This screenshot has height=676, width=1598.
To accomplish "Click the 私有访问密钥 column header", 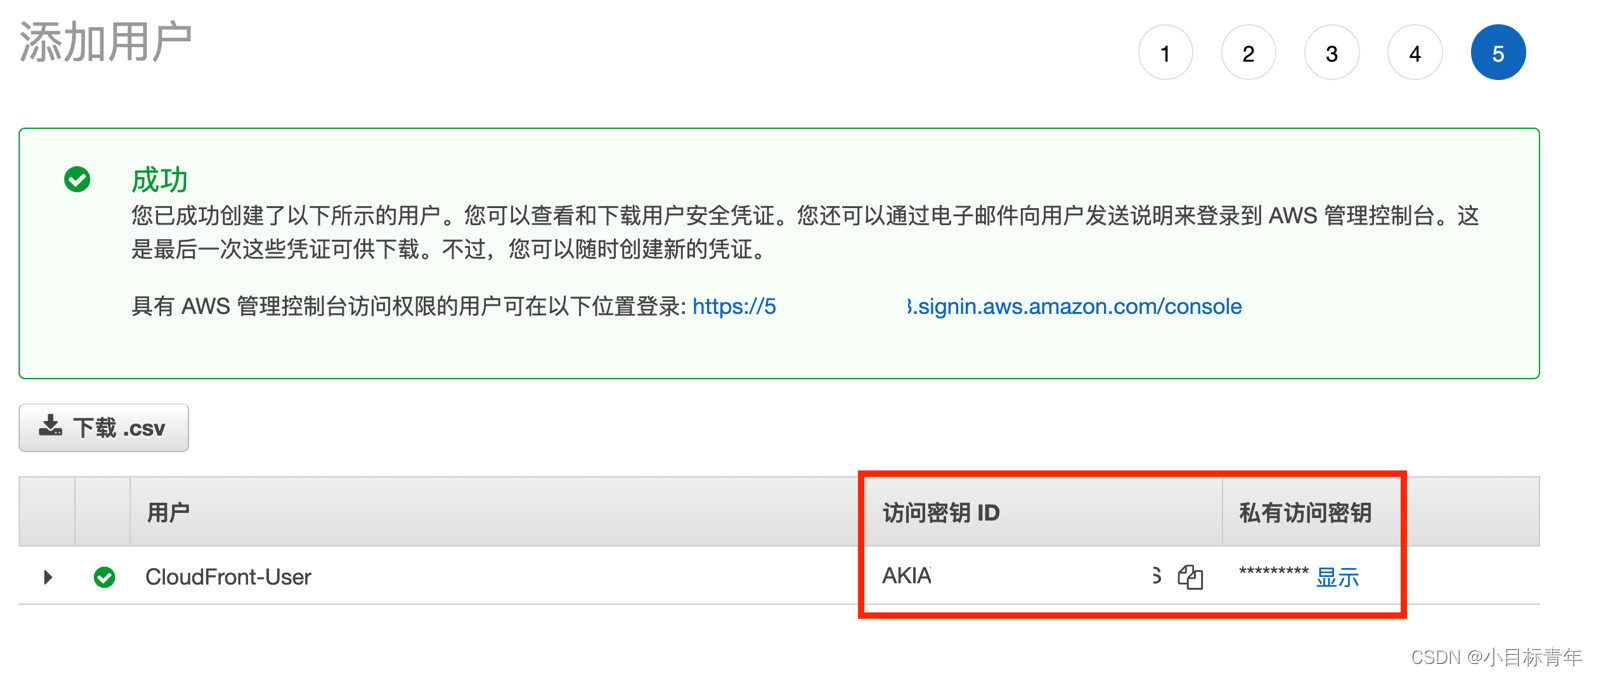I will coord(1301,511).
